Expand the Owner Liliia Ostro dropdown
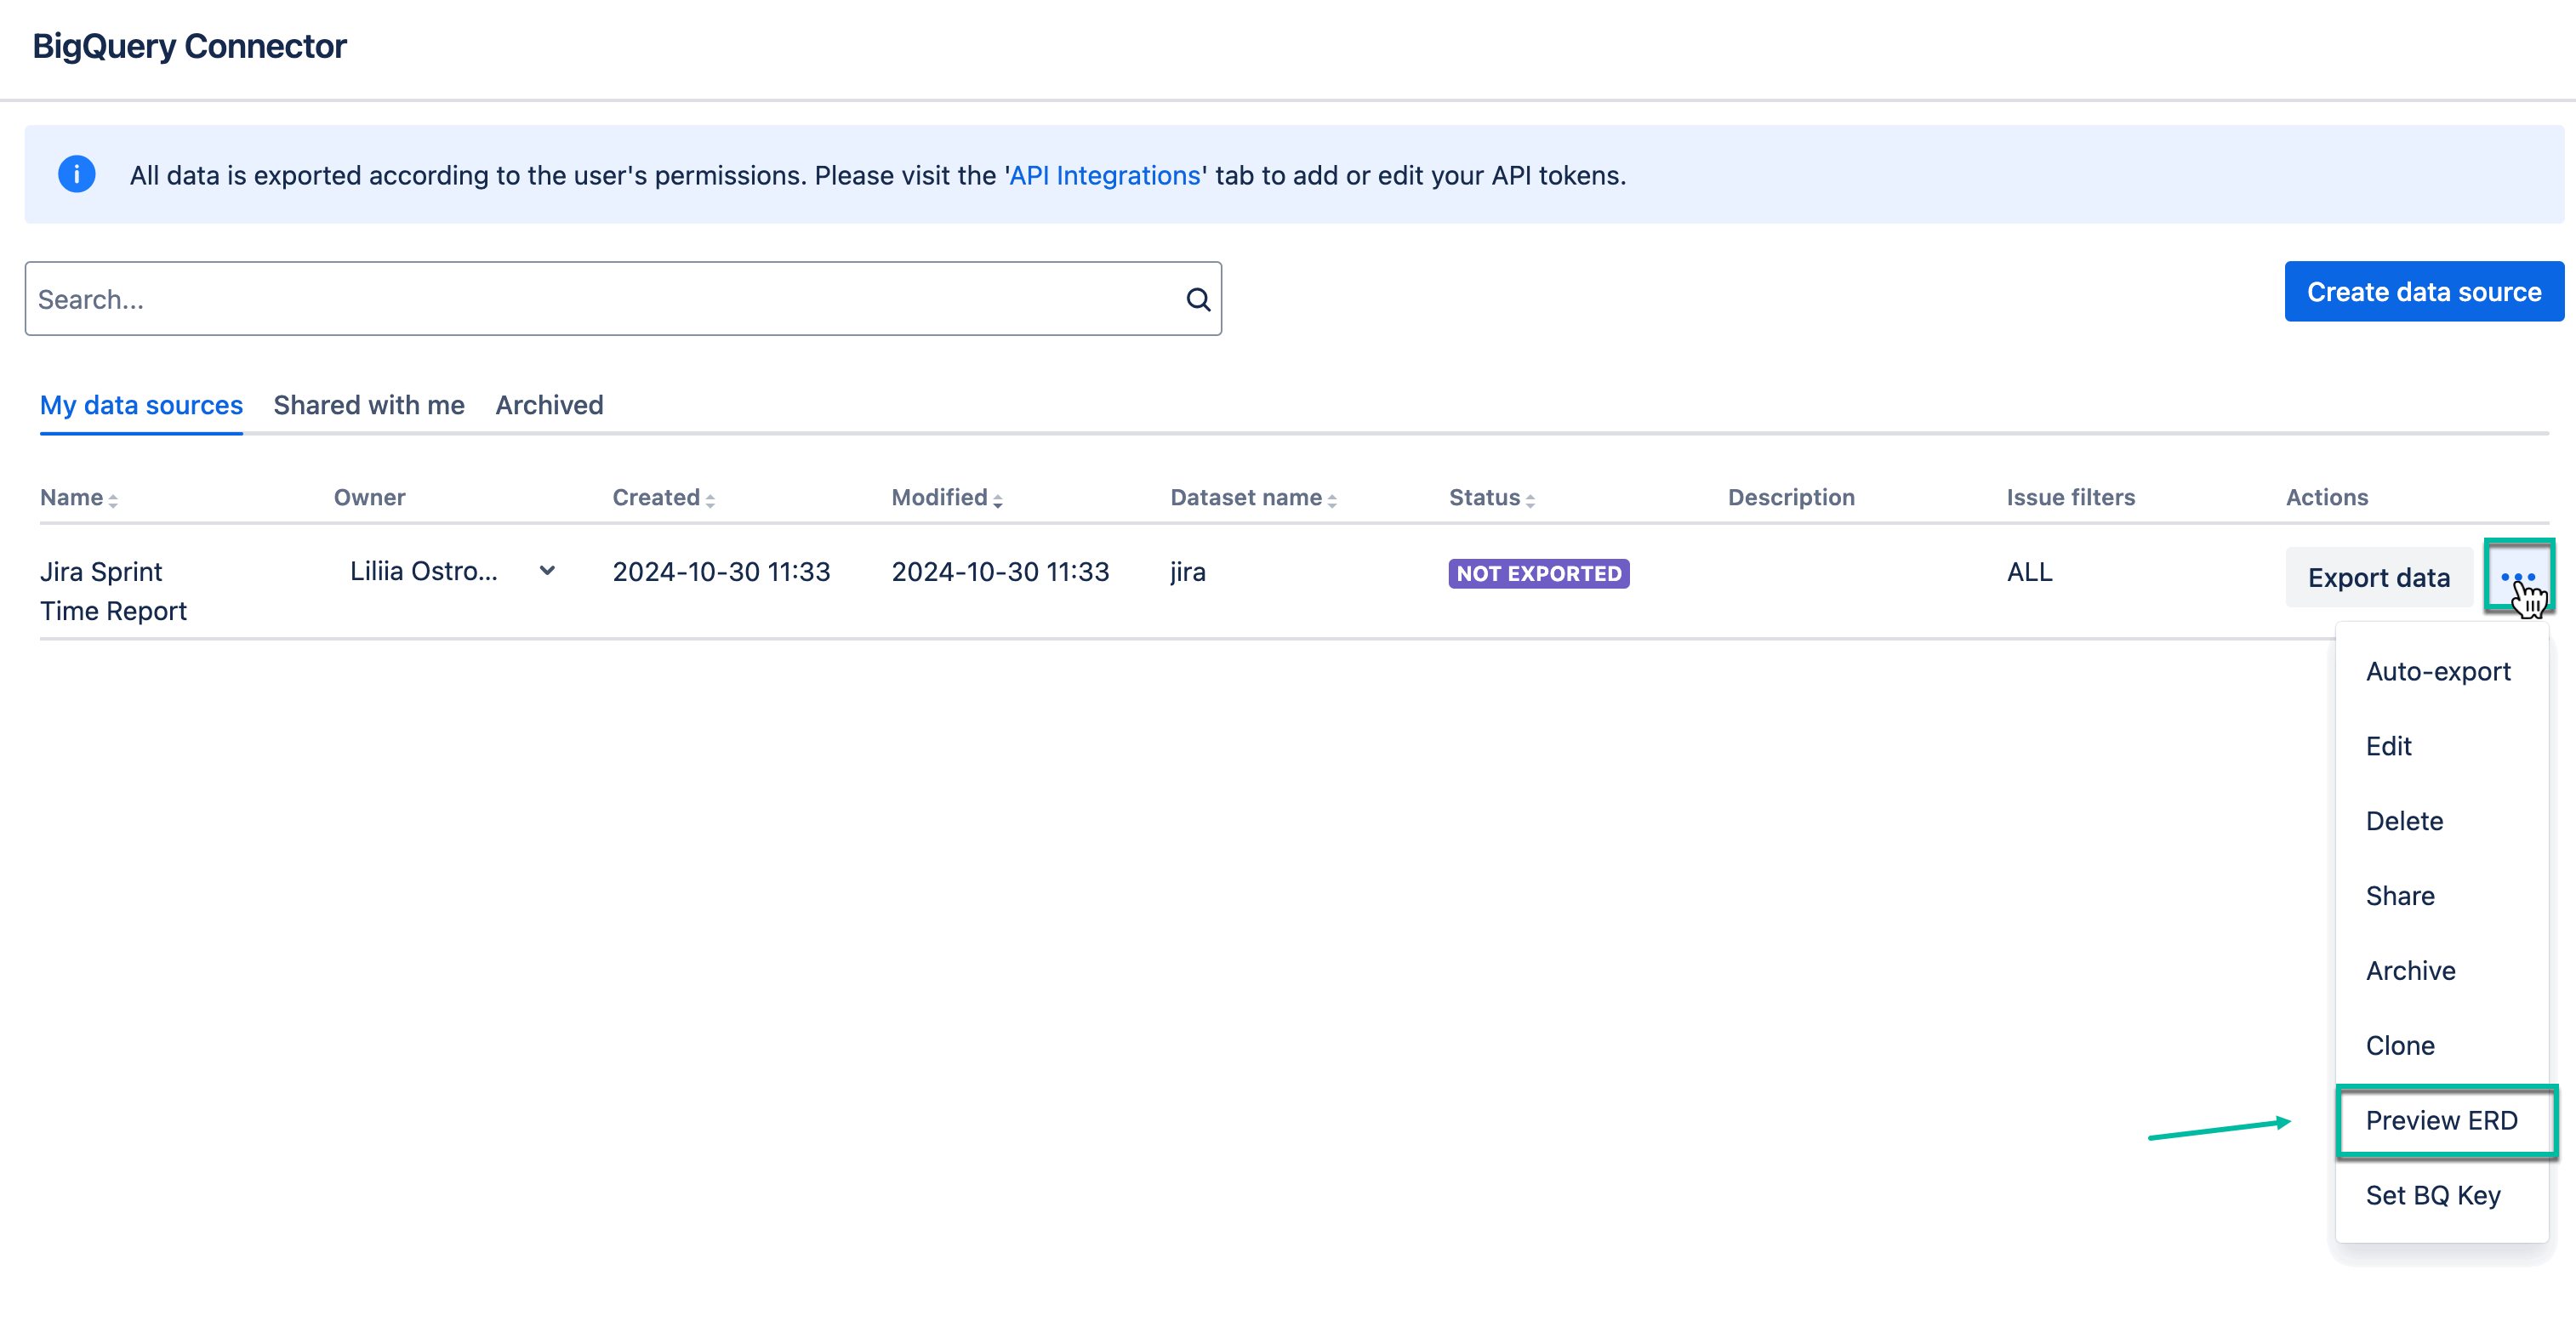 click(x=547, y=571)
